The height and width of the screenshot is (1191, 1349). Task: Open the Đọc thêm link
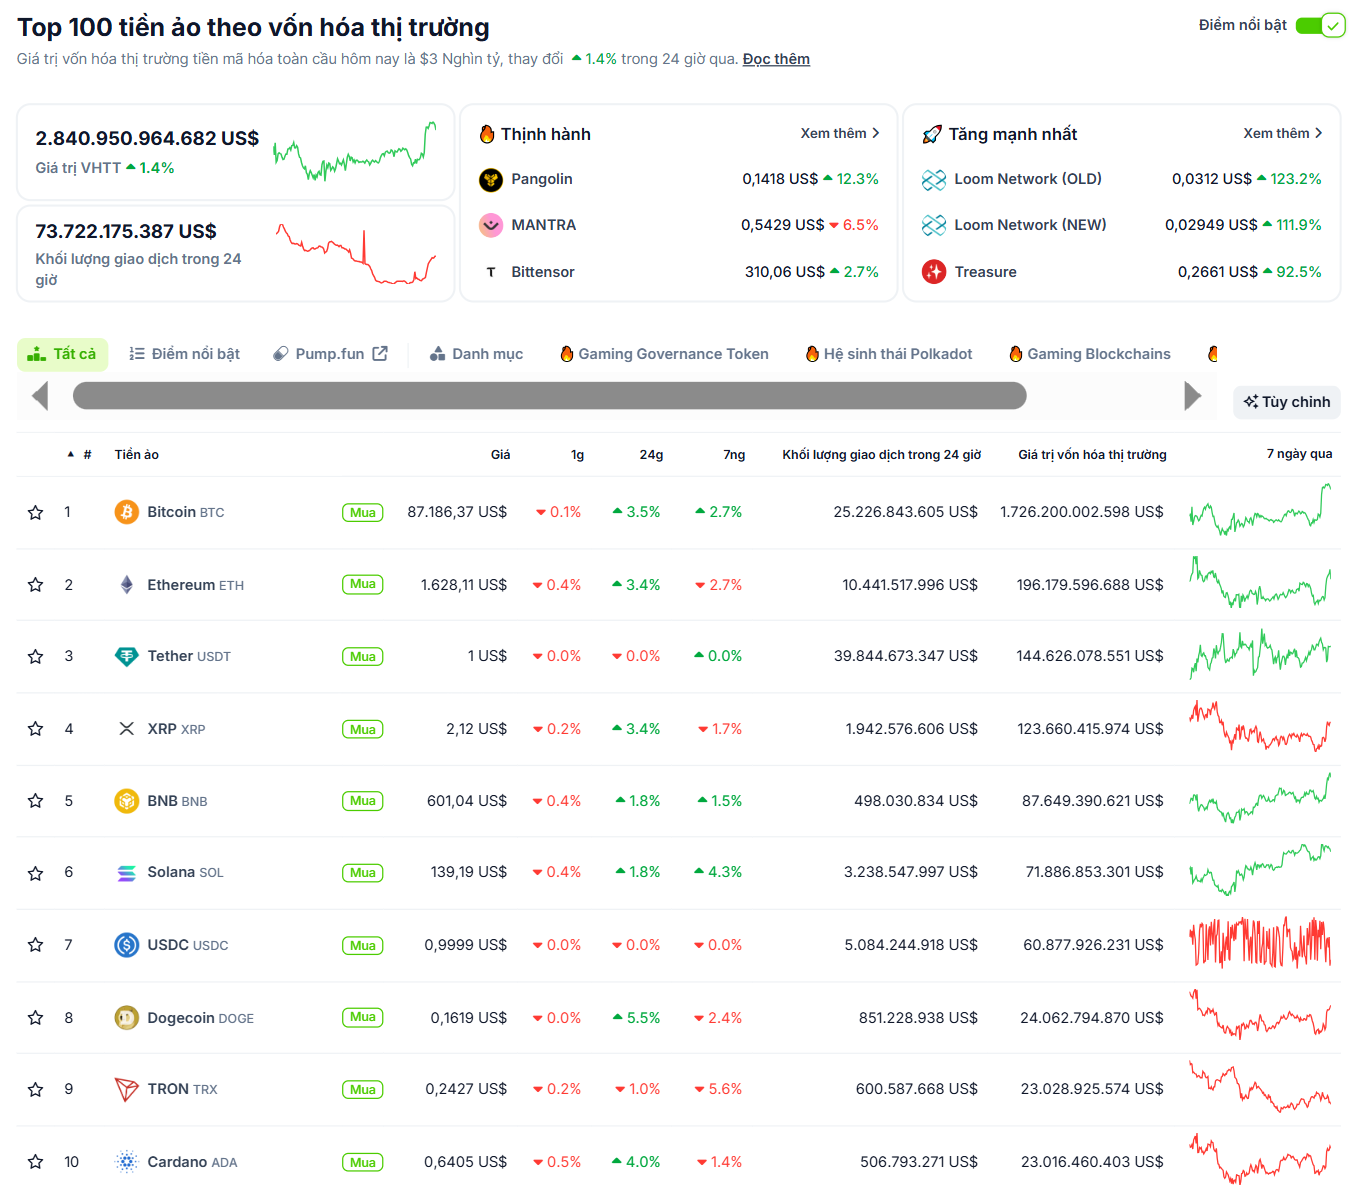tap(776, 59)
